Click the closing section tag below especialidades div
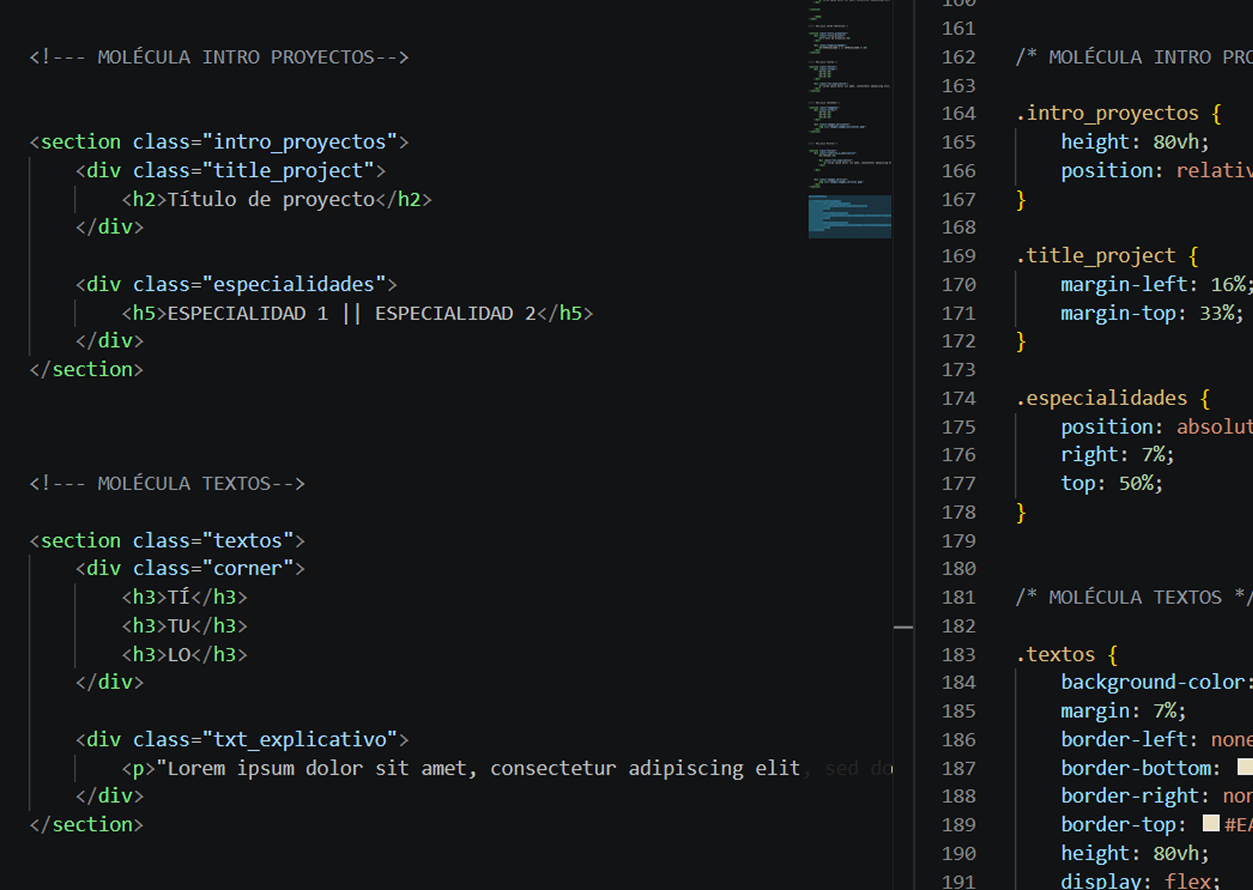The height and width of the screenshot is (890, 1253). (86, 369)
